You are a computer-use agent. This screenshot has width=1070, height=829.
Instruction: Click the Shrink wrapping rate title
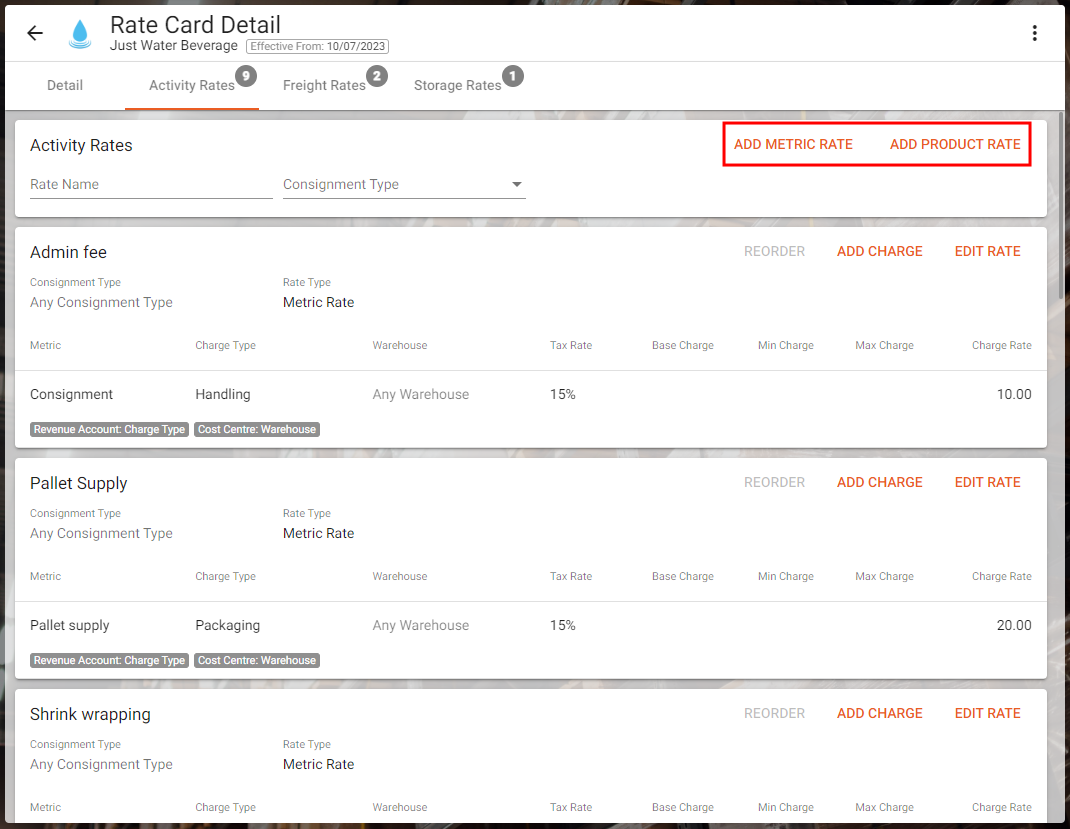[90, 714]
